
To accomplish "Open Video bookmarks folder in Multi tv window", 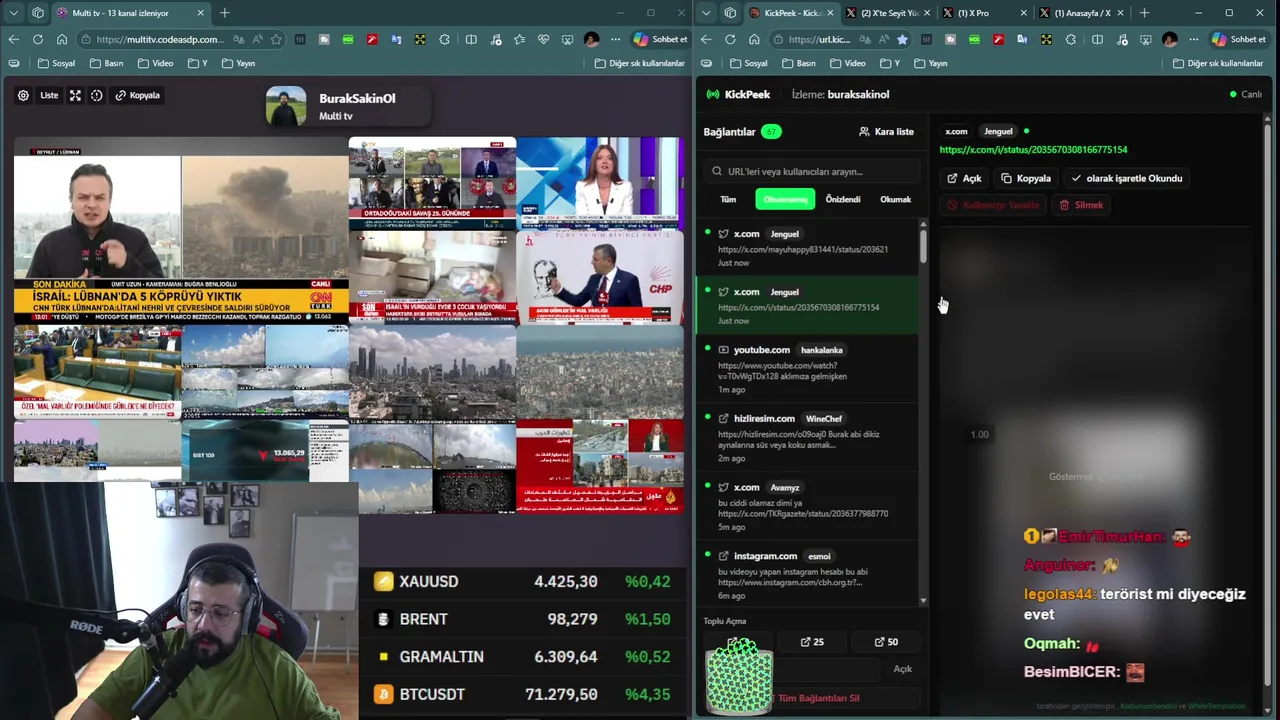I will click(x=156, y=63).
